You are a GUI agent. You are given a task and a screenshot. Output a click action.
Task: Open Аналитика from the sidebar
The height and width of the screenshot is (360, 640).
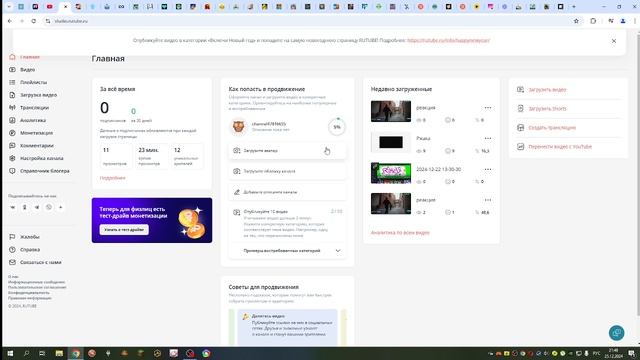[x=33, y=120]
